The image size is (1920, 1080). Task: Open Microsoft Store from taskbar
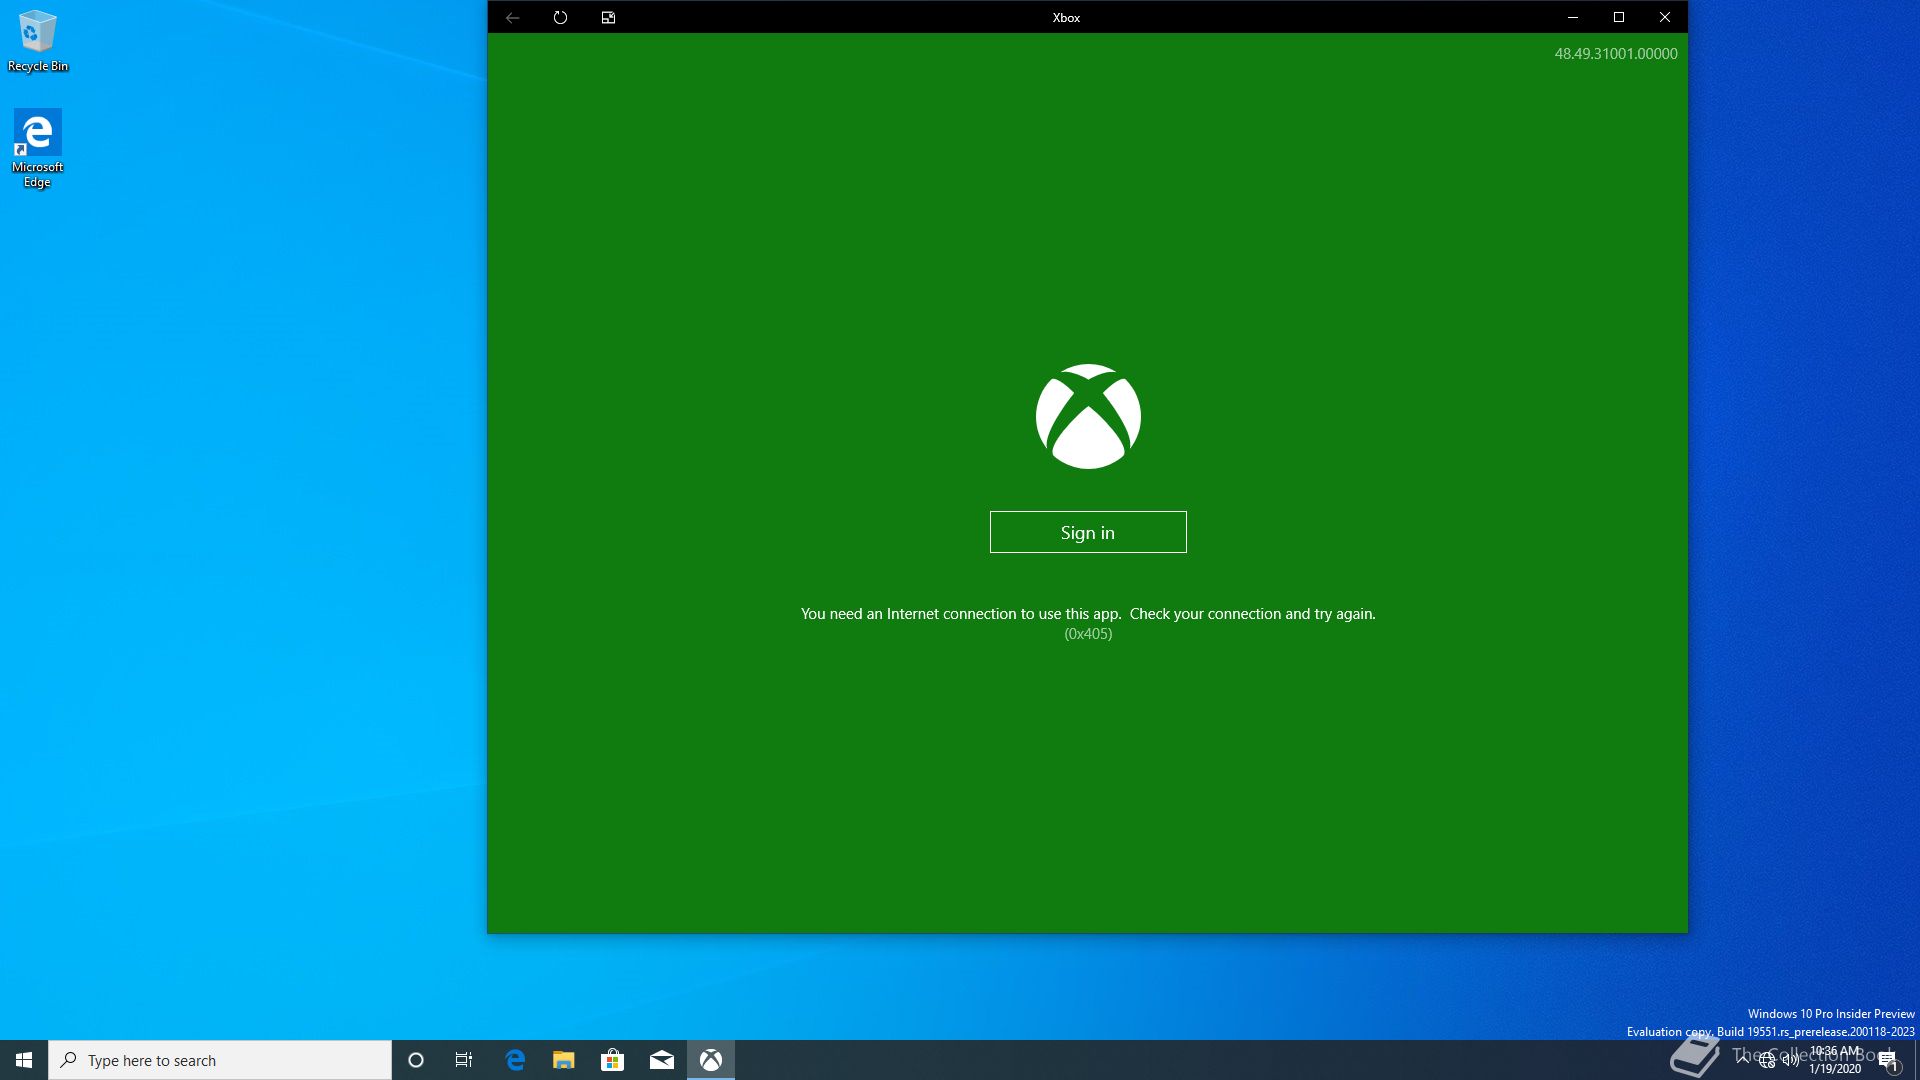pos(613,1060)
